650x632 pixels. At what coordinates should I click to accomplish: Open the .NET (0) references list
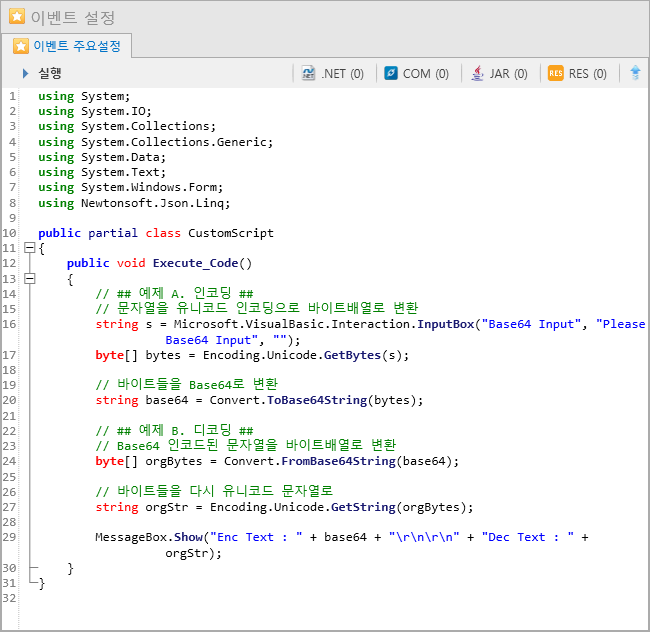[x=332, y=73]
